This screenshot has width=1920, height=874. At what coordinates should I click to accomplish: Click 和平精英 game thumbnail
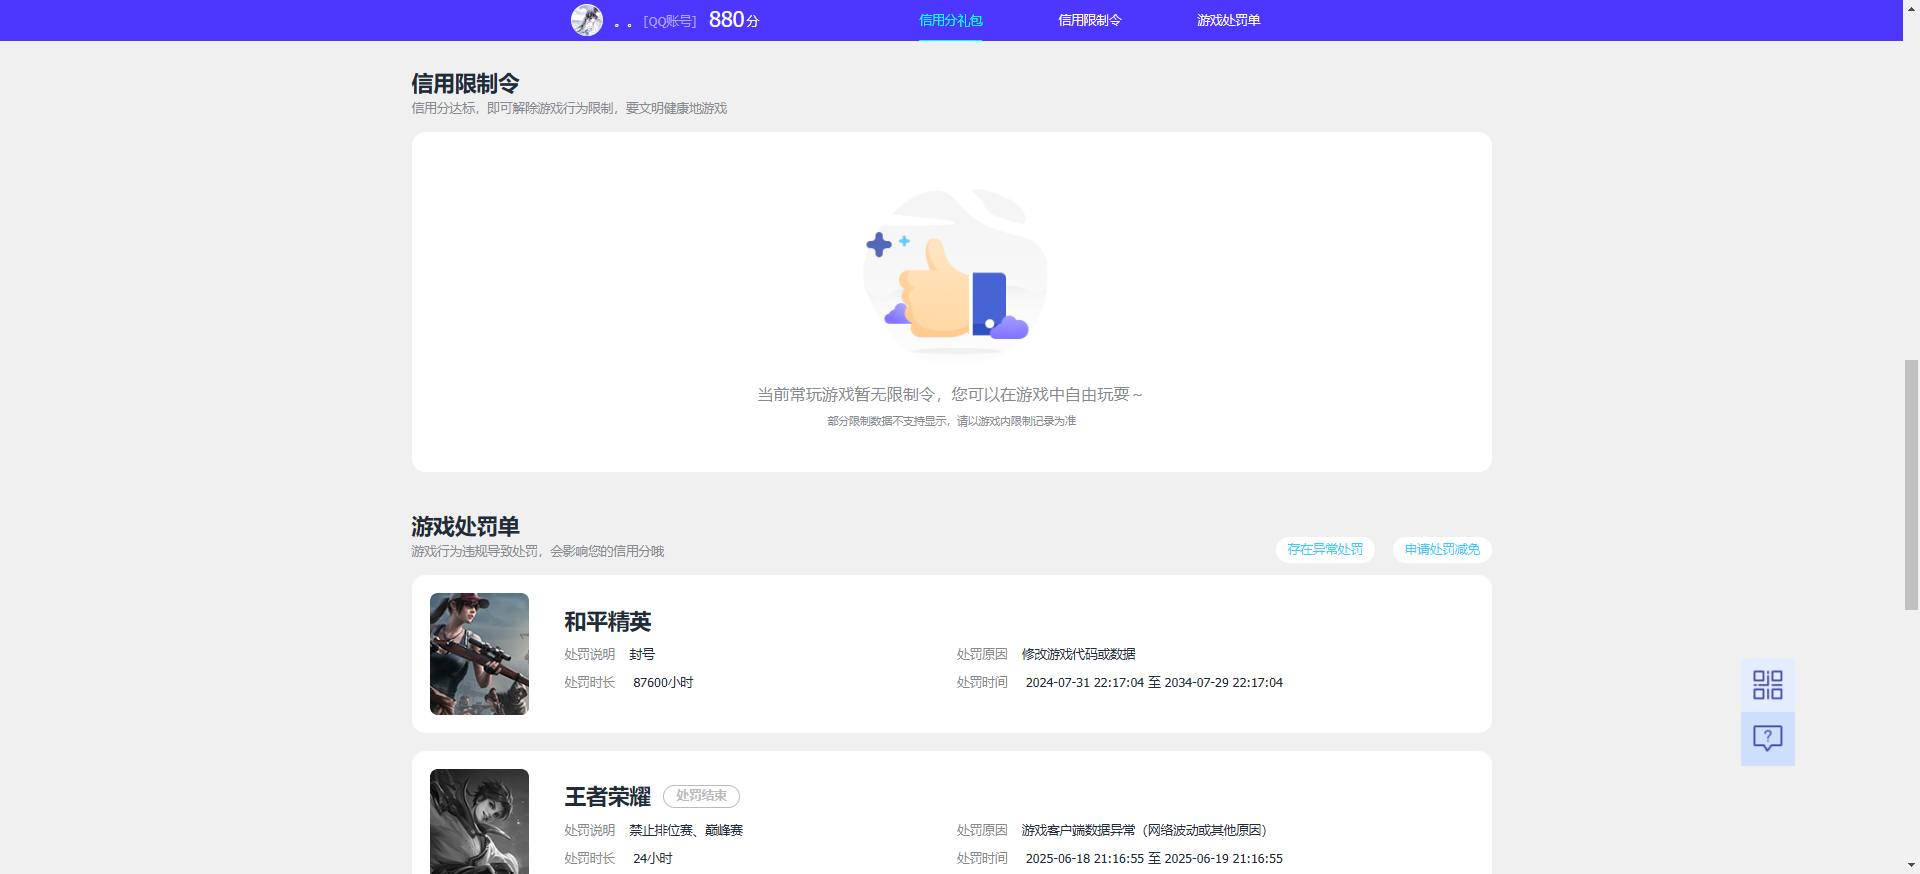[x=479, y=654]
